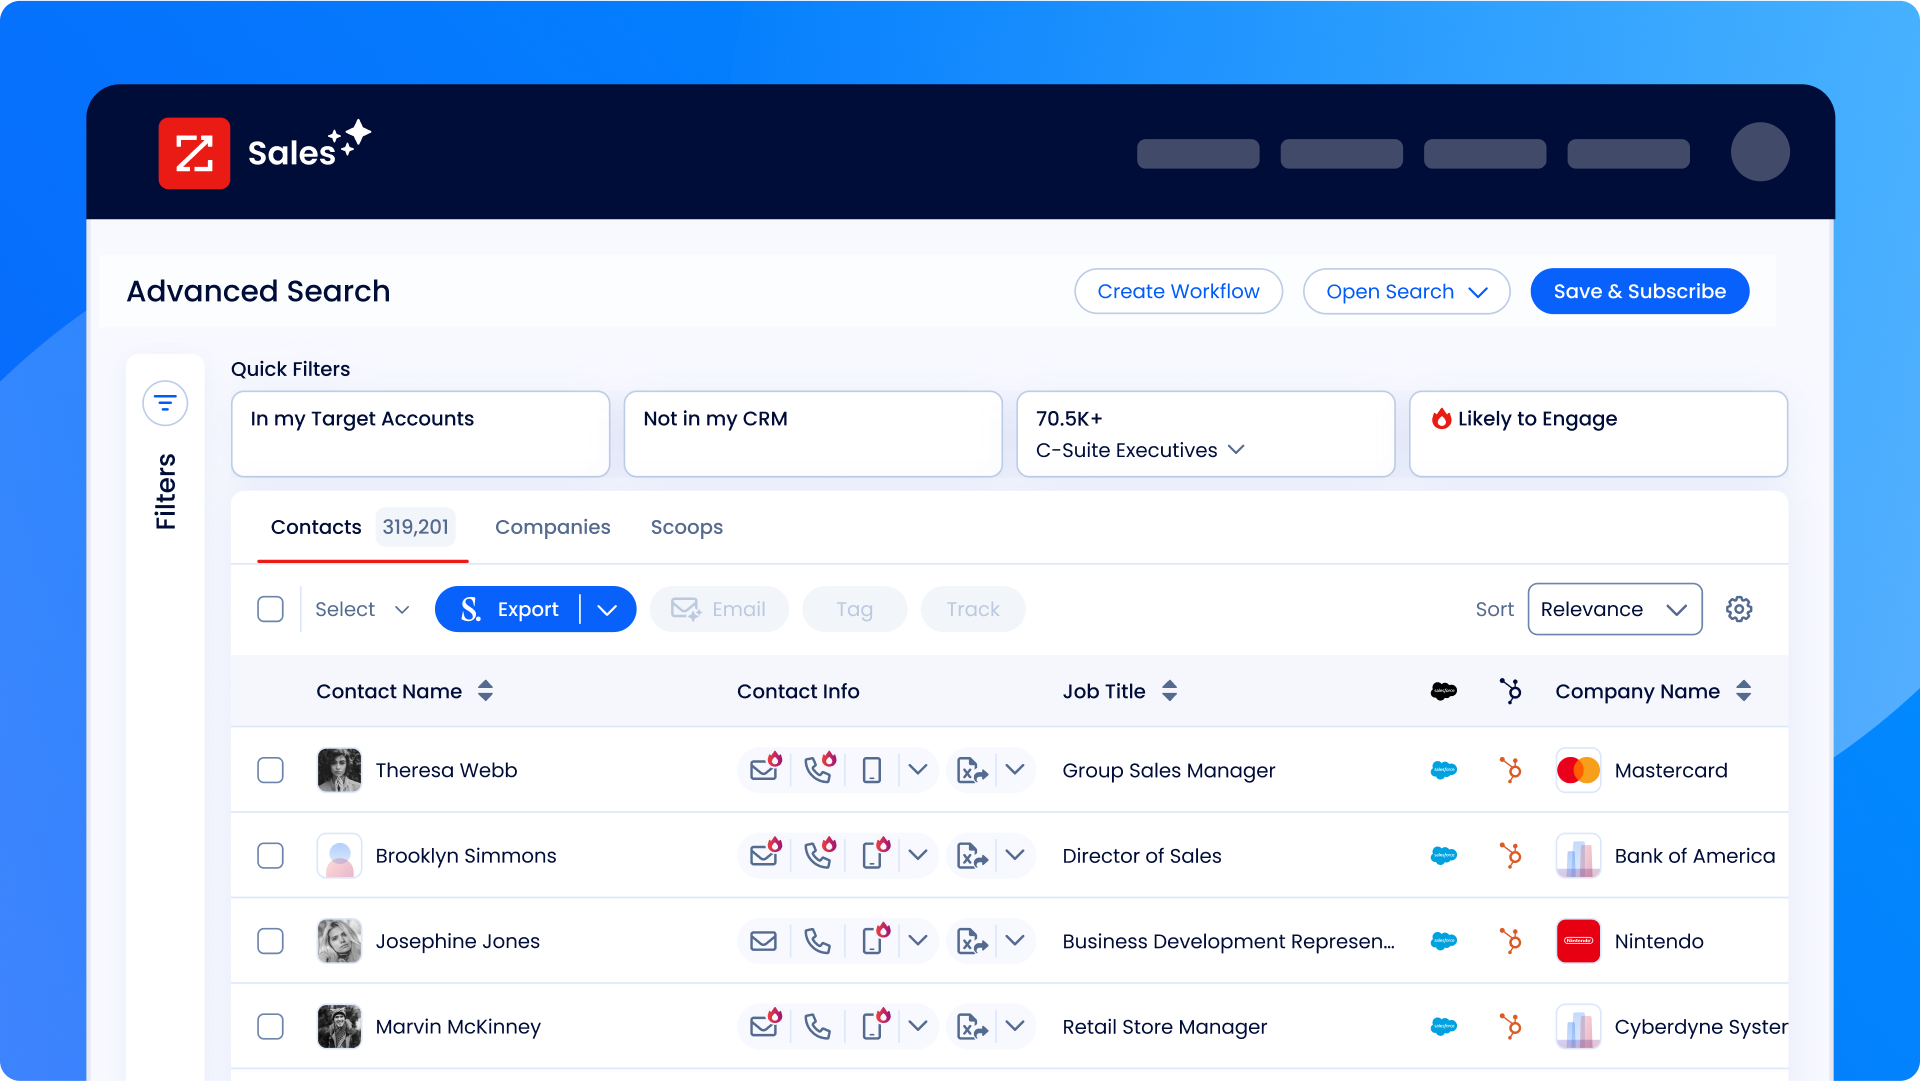This screenshot has height=1081, width=1920.
Task: Open the Mastercard company link
Action: pos(1671,770)
